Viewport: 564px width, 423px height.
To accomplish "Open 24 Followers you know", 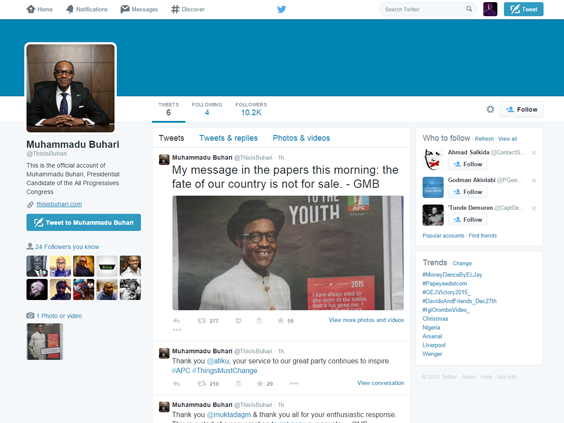I will click(x=67, y=247).
